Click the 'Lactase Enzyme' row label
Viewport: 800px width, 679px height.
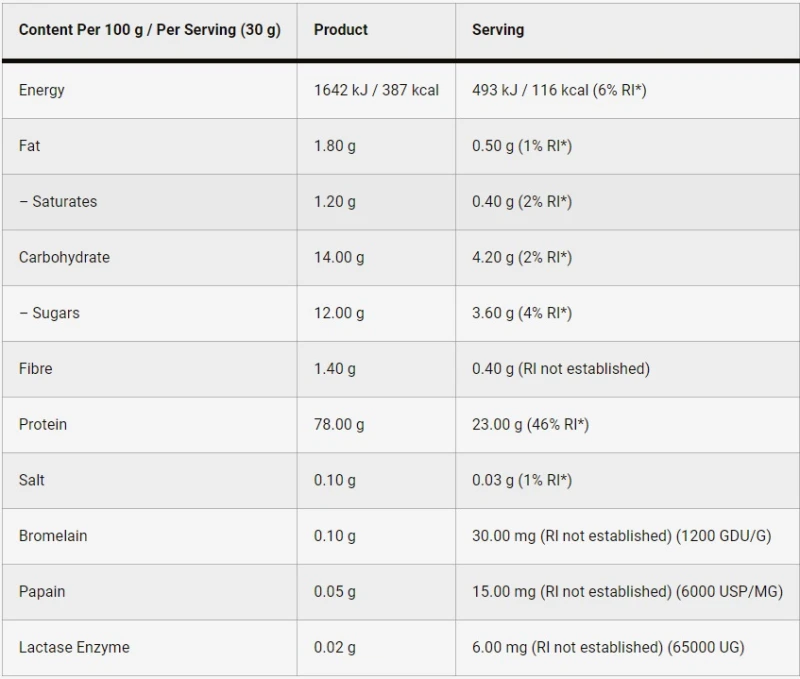point(74,647)
